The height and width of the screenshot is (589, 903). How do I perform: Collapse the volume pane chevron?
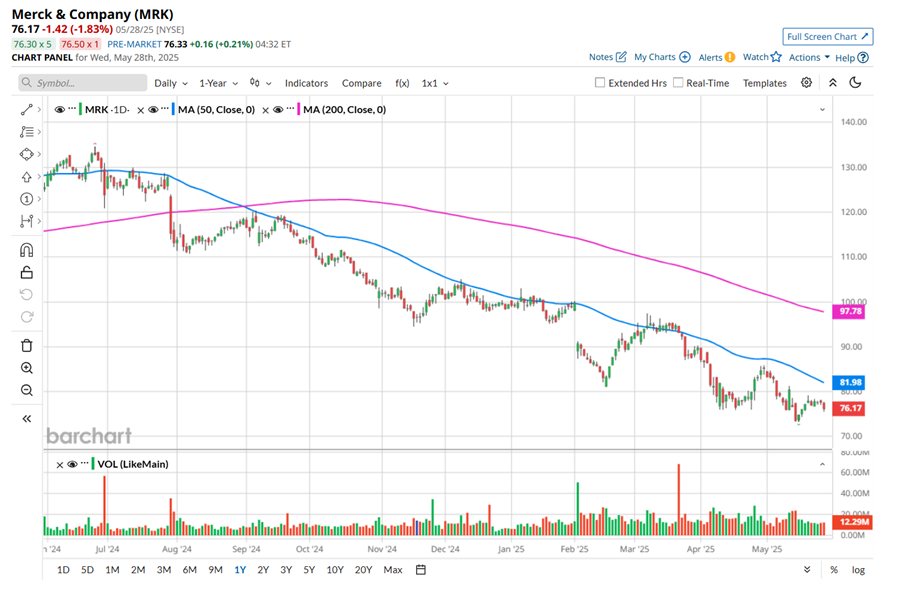[822, 464]
